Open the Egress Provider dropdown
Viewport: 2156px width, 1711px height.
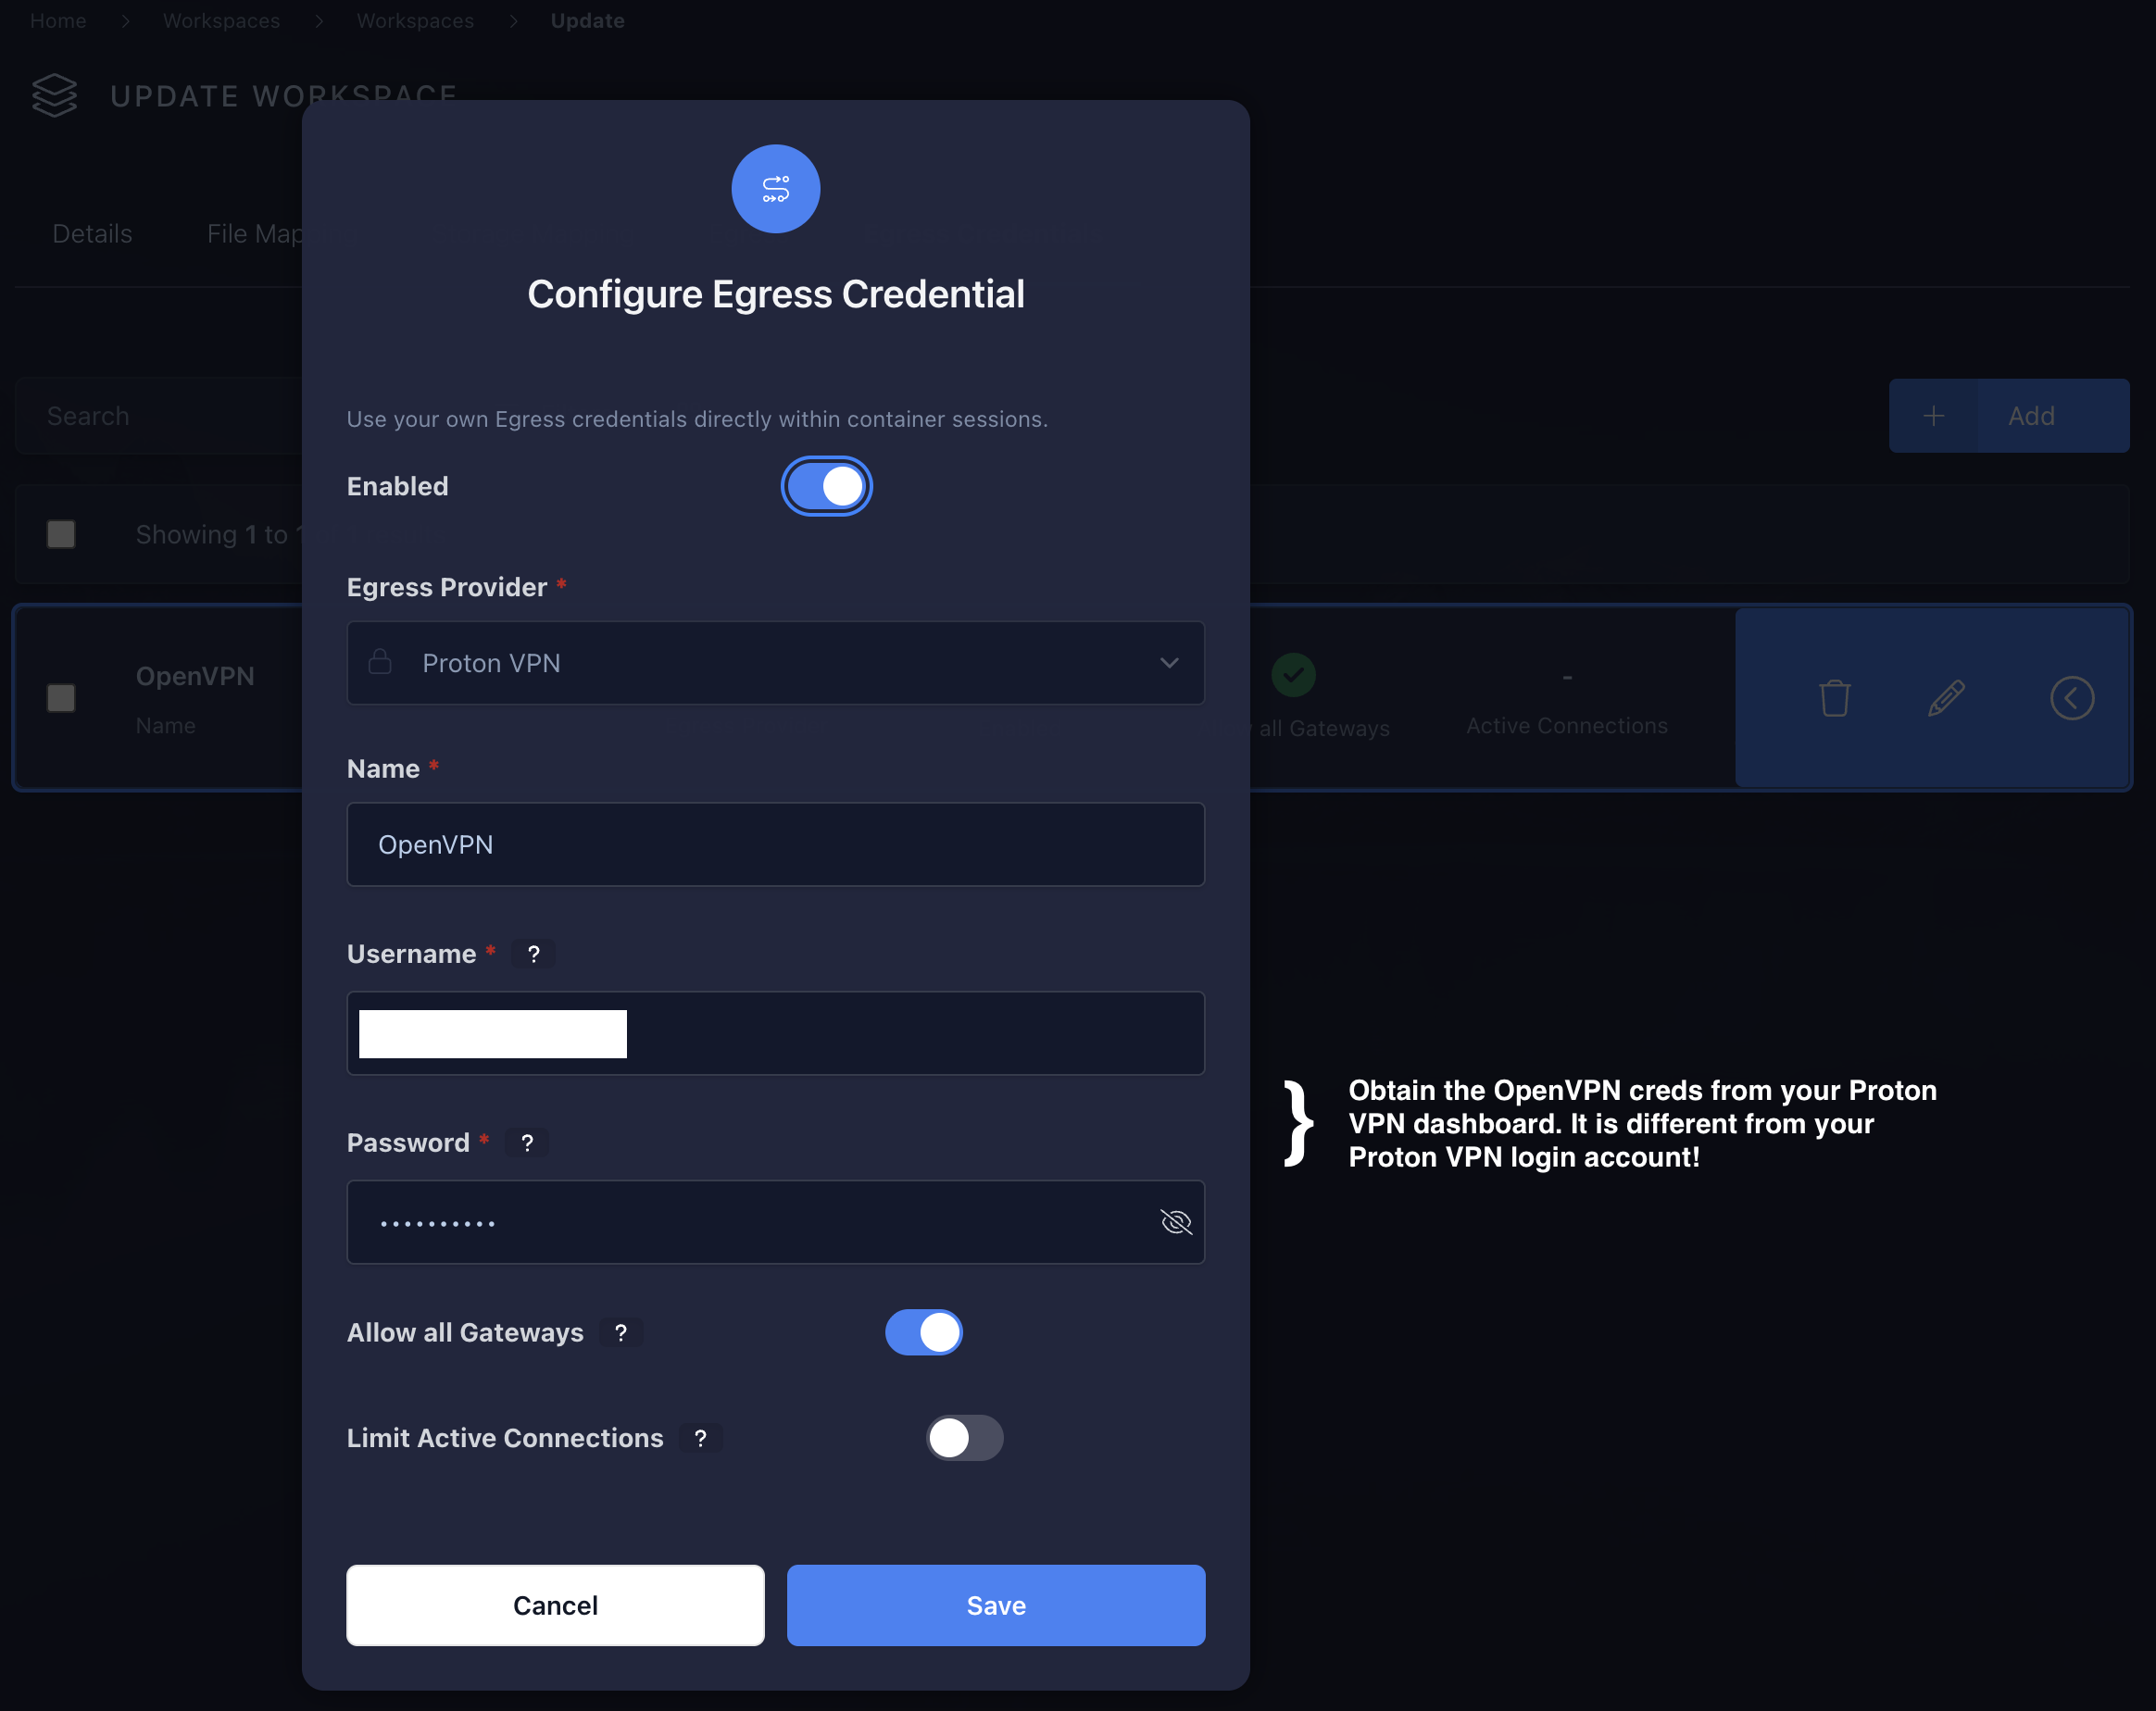point(775,663)
